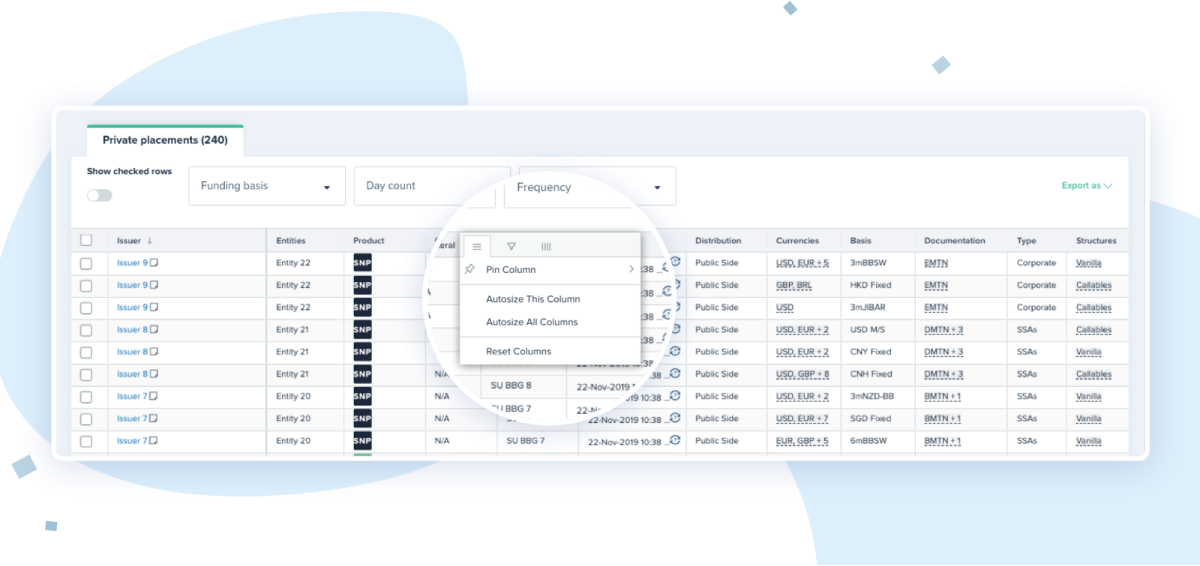Open the columns chooser tab icon
1200x566 pixels.
(x=546, y=246)
